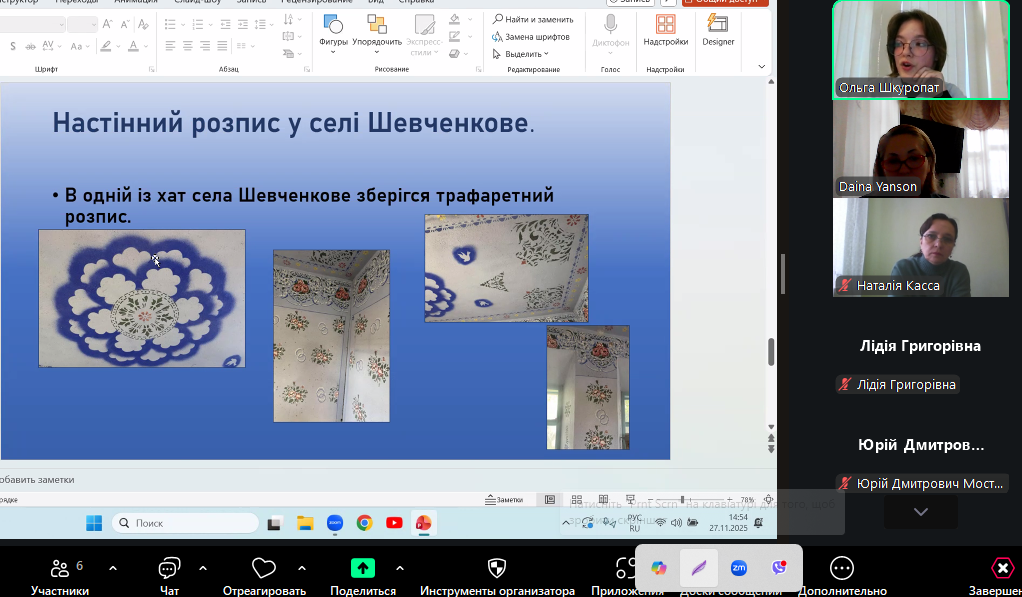Toggle Заметки notes pane in status bar

(504, 500)
